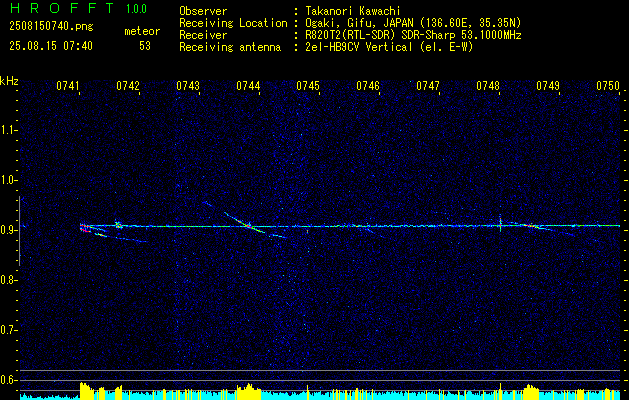Click the 0741 time marker
Image resolution: width=629 pixels, height=400 pixels.
pos(68,85)
